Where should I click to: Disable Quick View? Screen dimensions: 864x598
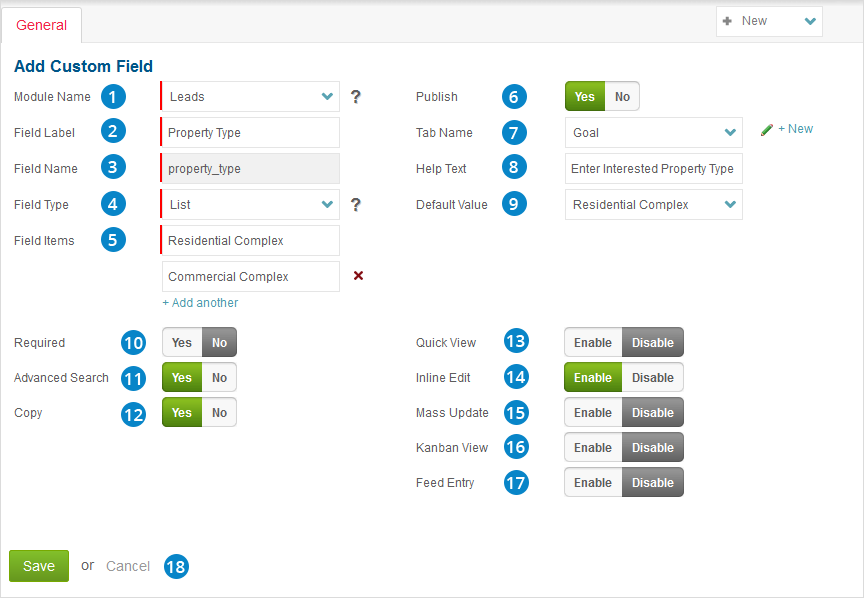(652, 342)
